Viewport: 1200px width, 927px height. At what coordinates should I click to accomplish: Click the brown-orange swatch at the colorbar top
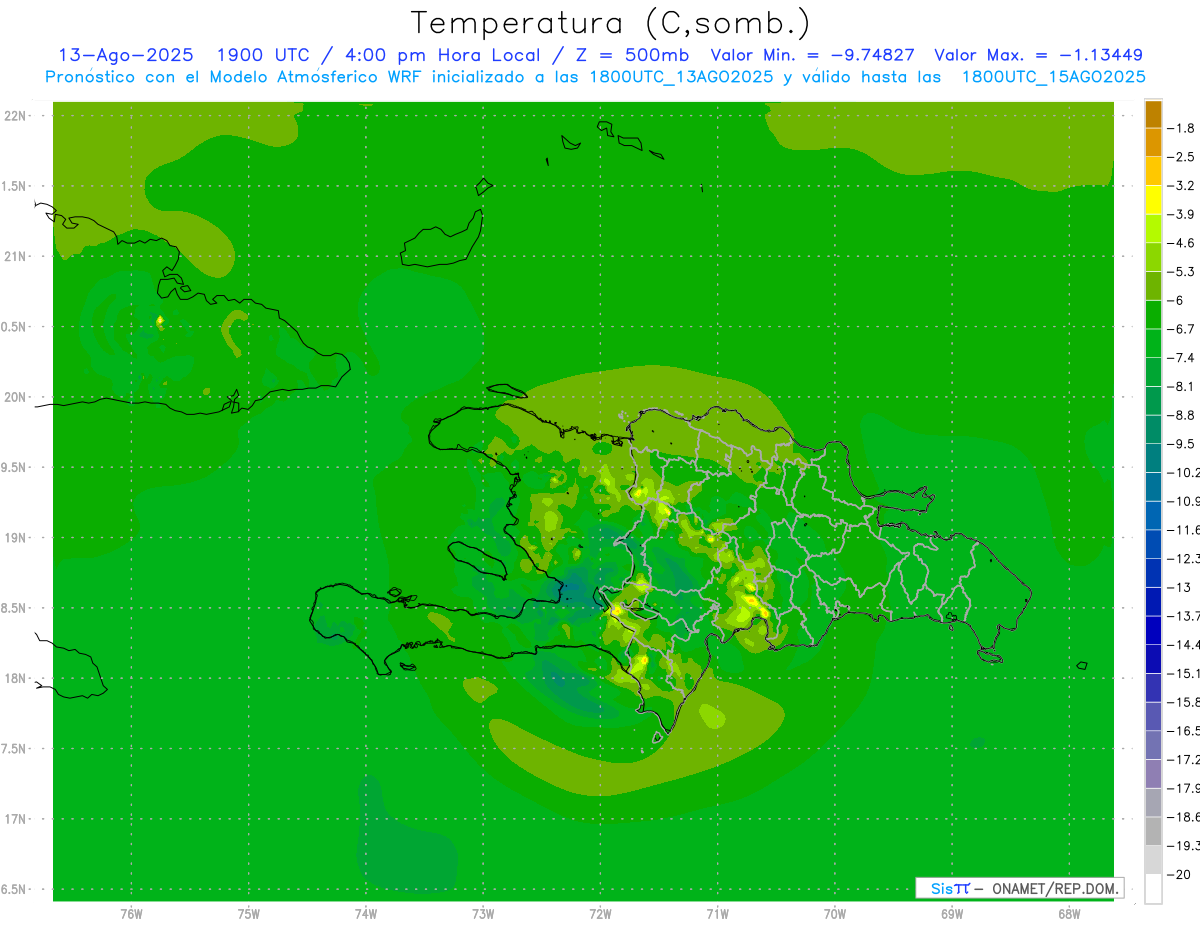[x=1153, y=114]
